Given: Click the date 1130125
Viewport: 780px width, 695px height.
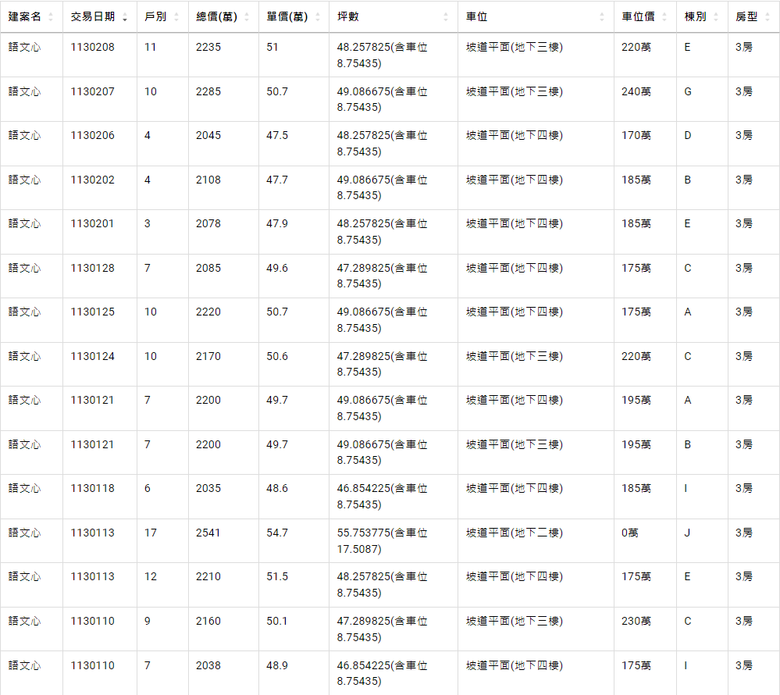Looking at the screenshot, I should coord(93,312).
